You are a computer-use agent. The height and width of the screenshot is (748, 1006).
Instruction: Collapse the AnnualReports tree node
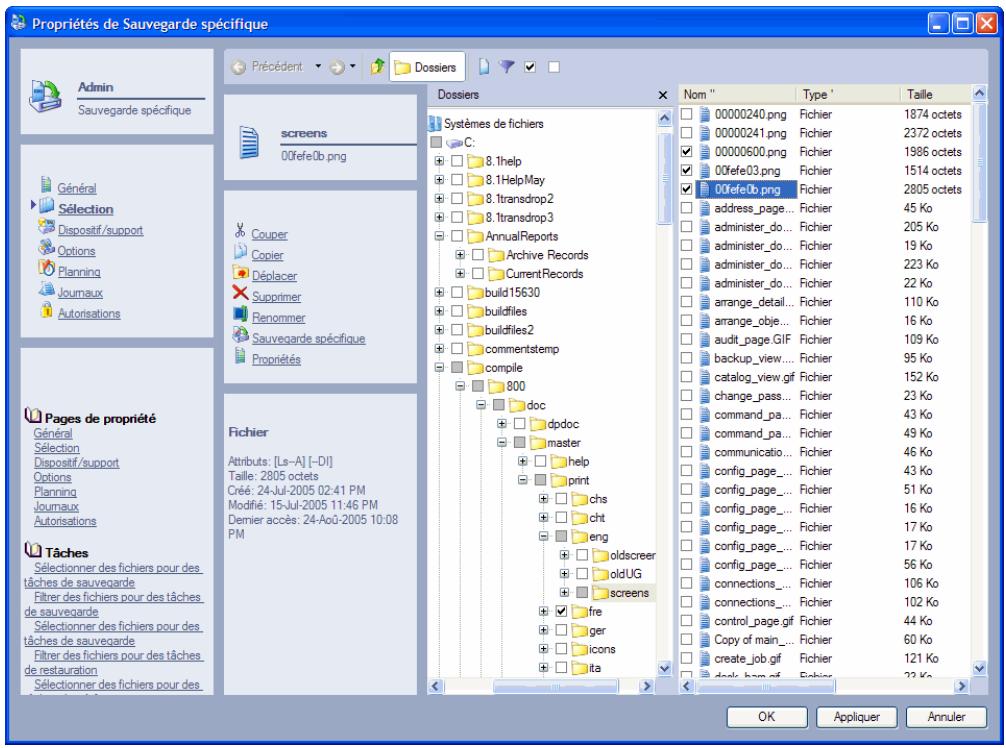(x=439, y=236)
